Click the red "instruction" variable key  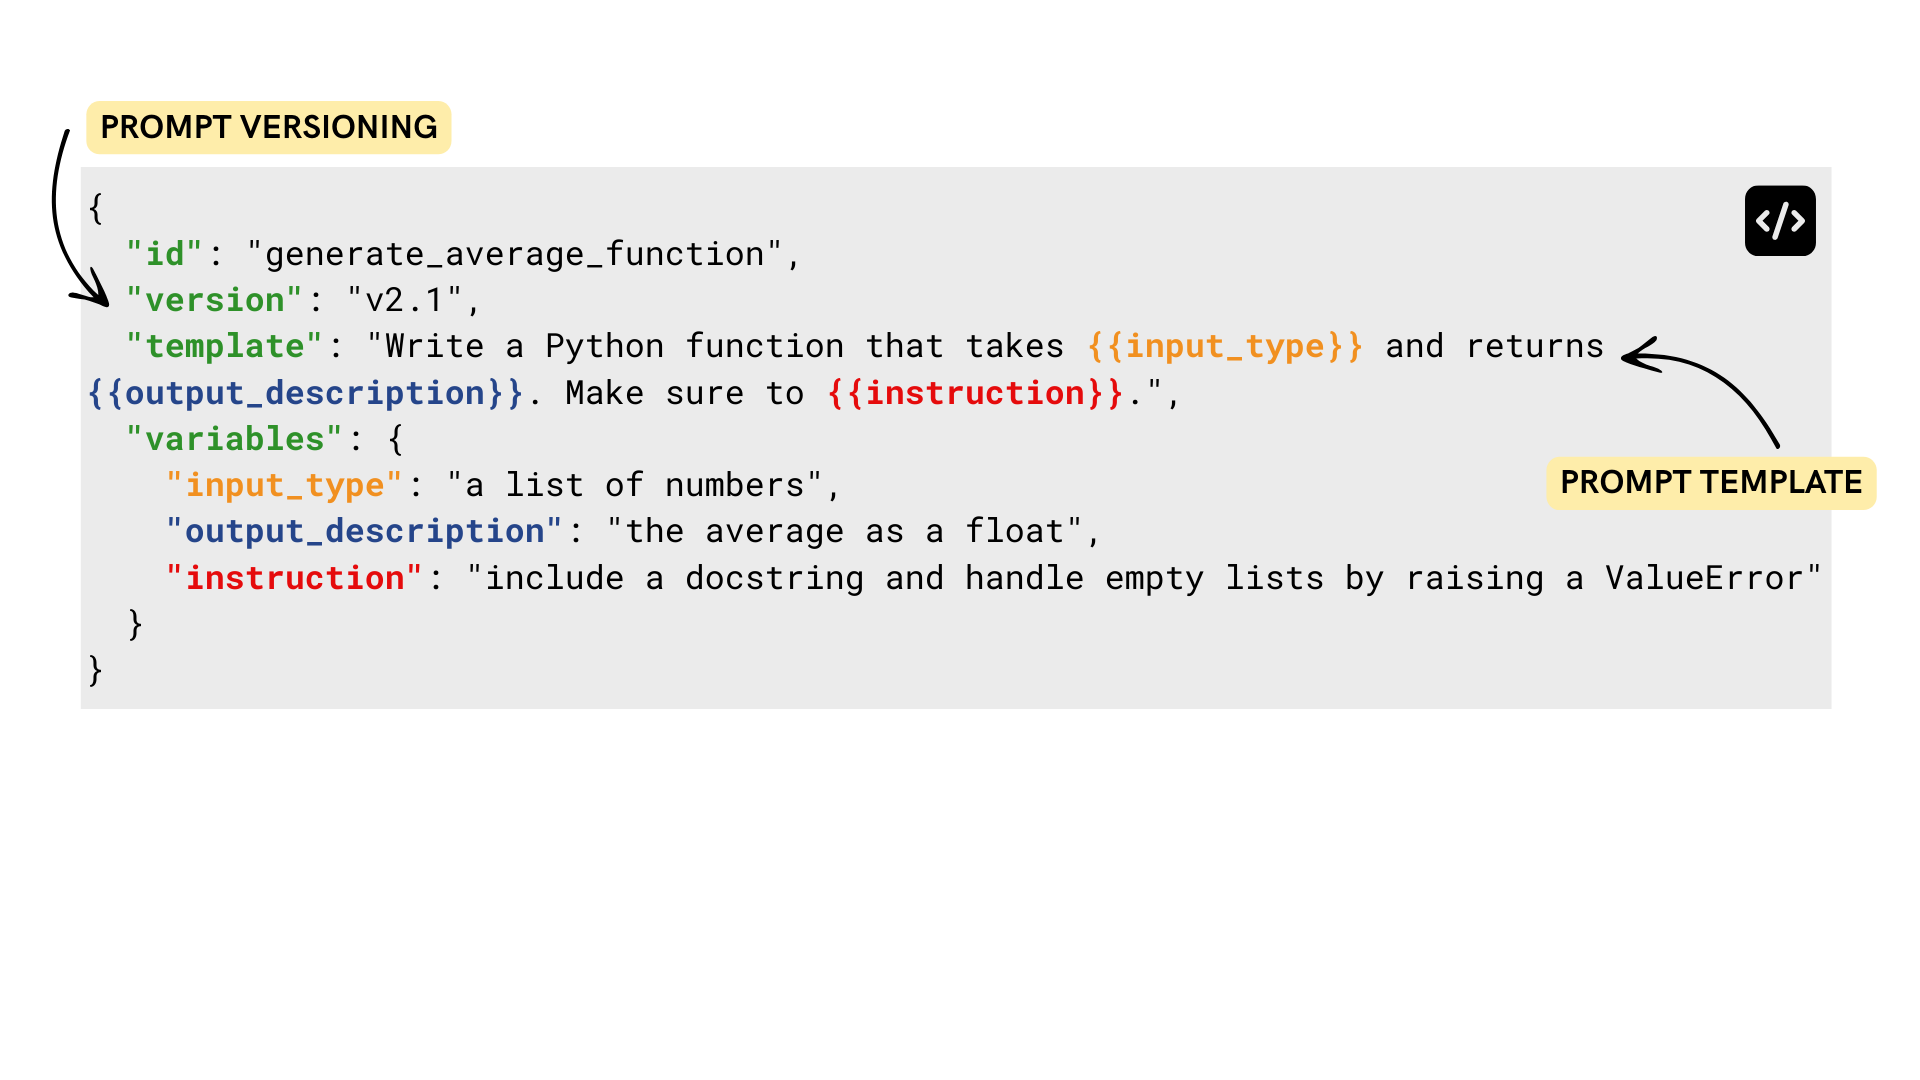tap(294, 578)
